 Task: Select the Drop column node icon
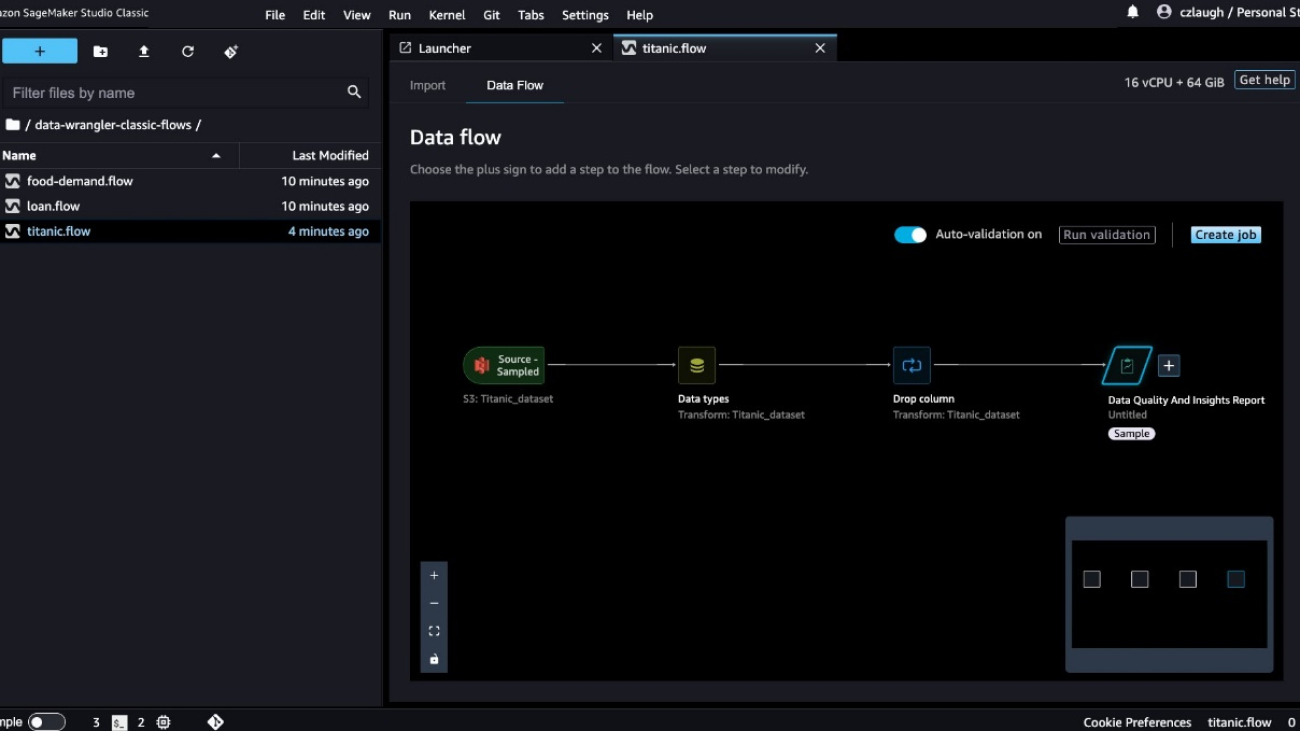tap(912, 366)
